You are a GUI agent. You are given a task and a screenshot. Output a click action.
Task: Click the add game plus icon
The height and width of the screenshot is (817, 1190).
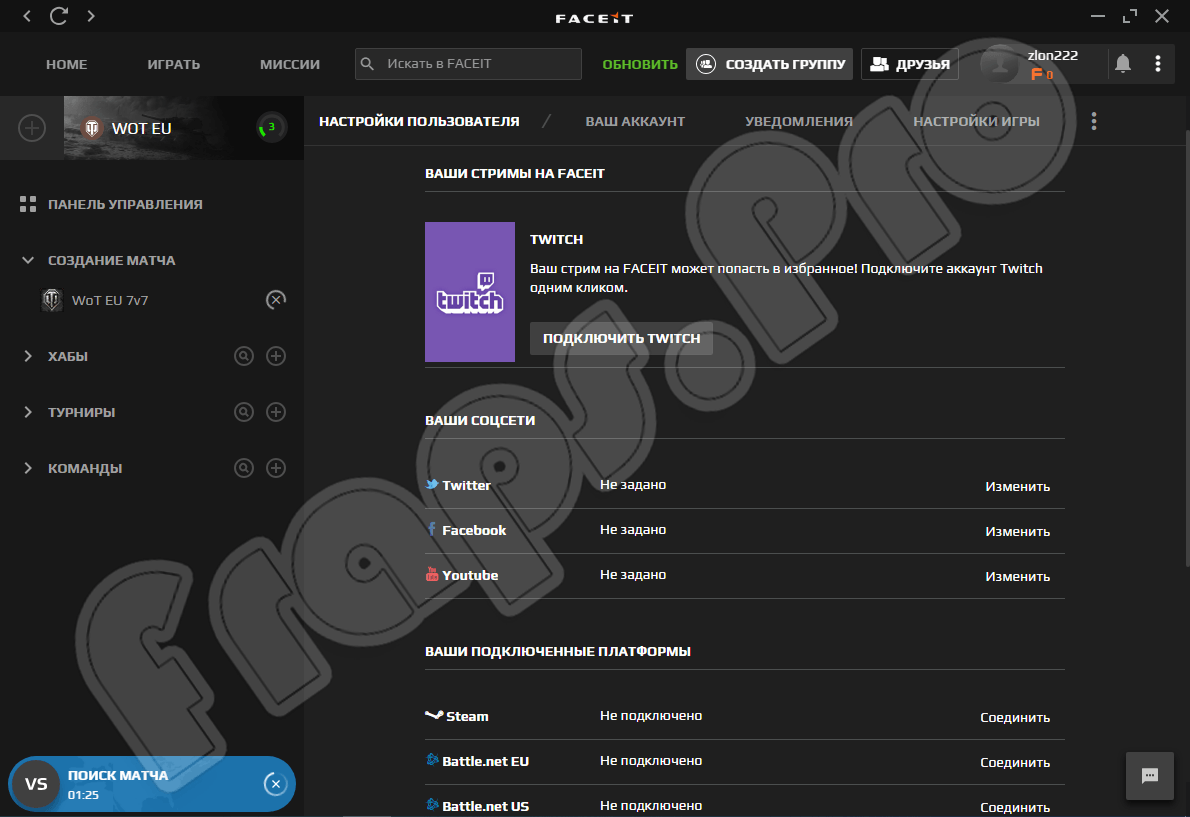[x=32, y=128]
